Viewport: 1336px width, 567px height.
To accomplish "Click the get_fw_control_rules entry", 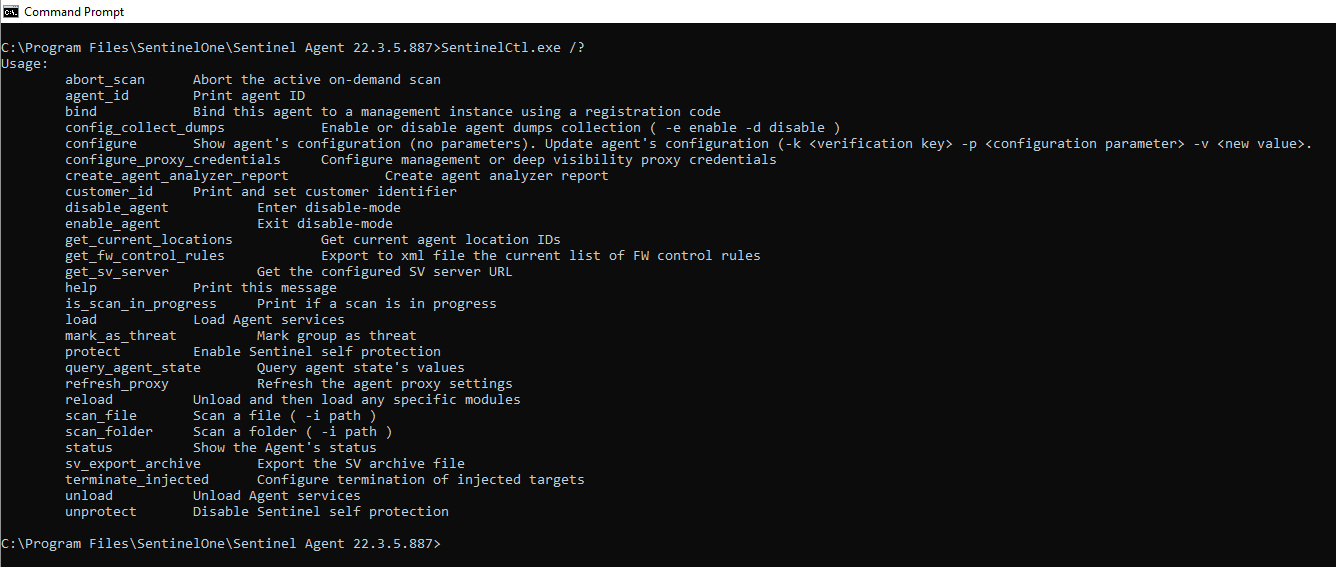I will (145, 256).
